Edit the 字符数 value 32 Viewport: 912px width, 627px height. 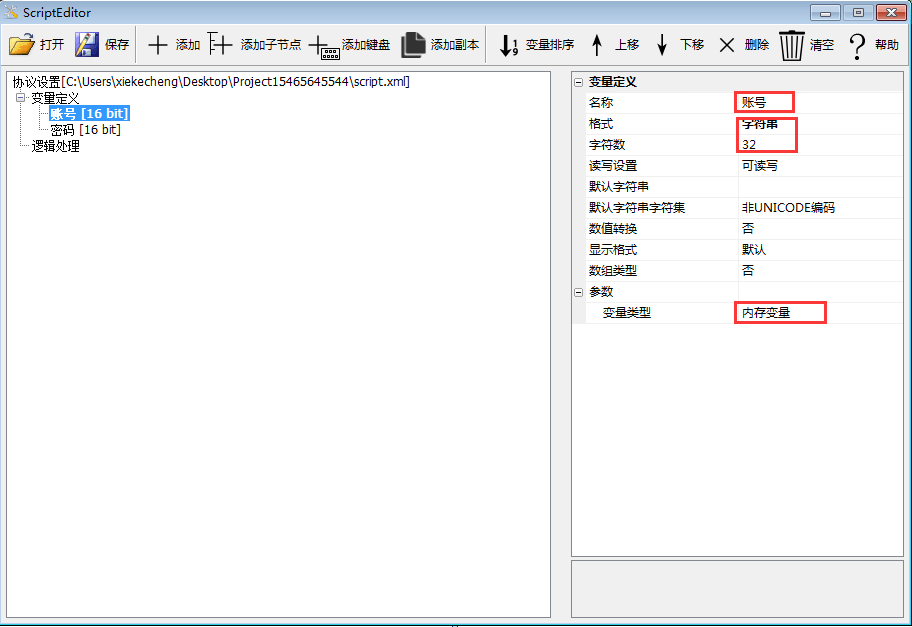click(x=820, y=145)
